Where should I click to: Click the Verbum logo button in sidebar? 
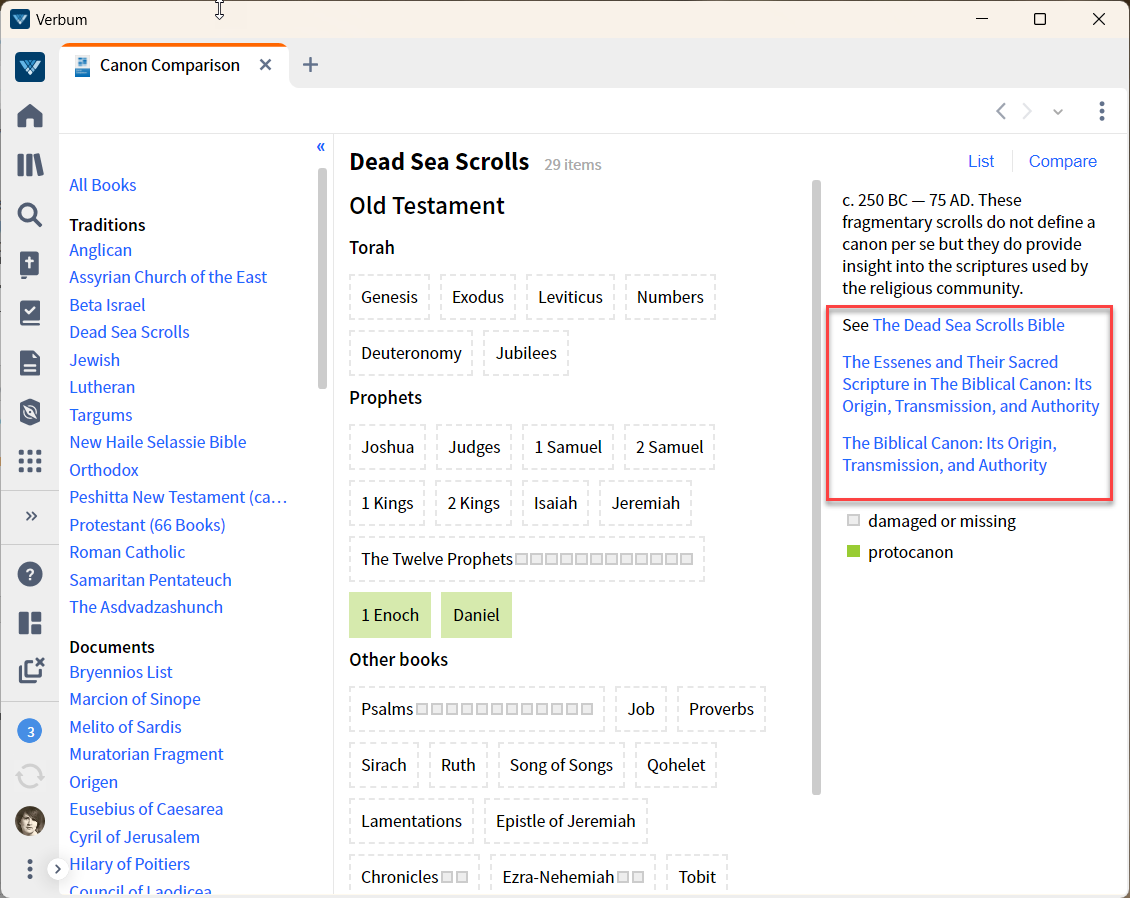click(30, 67)
